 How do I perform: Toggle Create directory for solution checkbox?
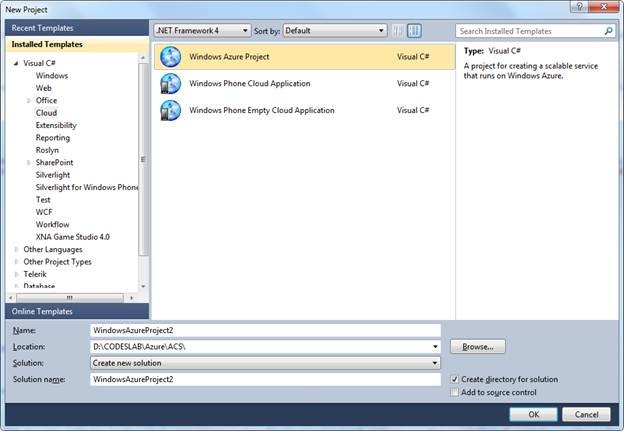click(456, 380)
